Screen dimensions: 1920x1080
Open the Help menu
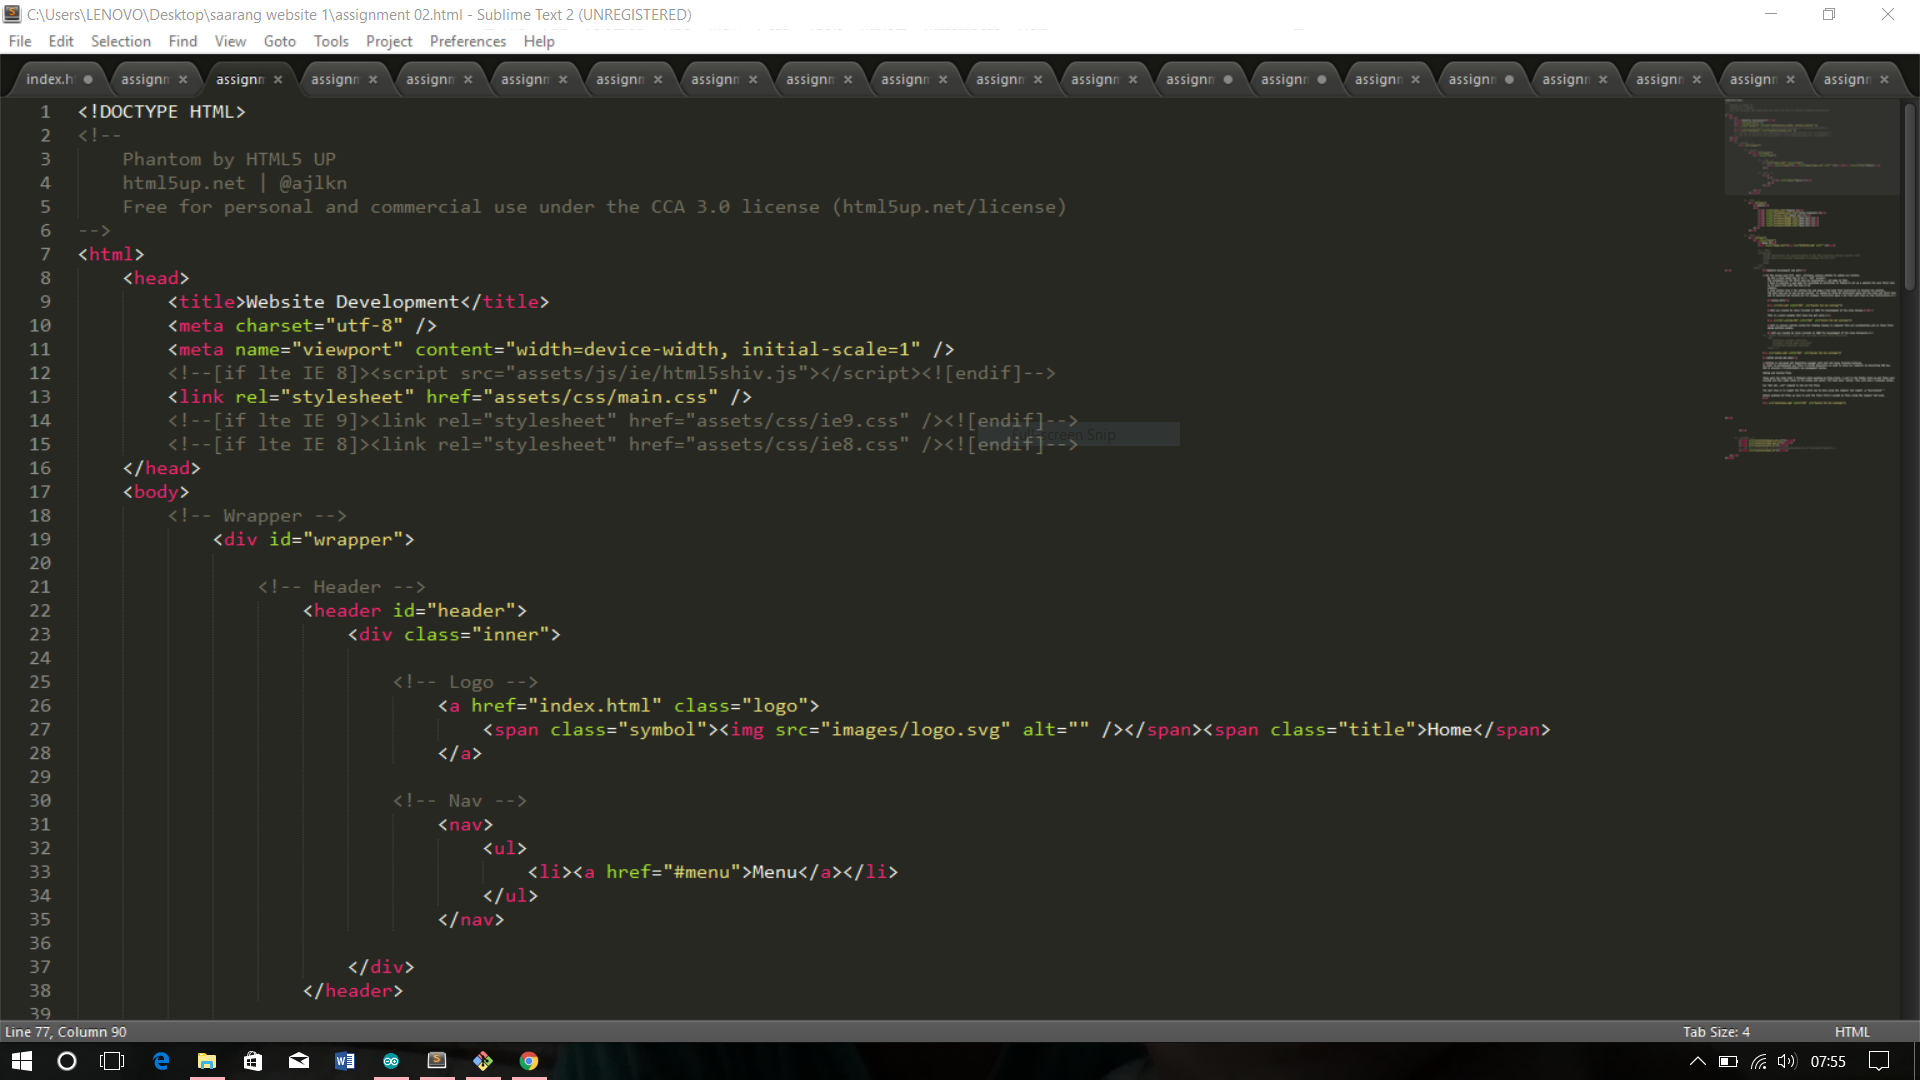tap(539, 41)
